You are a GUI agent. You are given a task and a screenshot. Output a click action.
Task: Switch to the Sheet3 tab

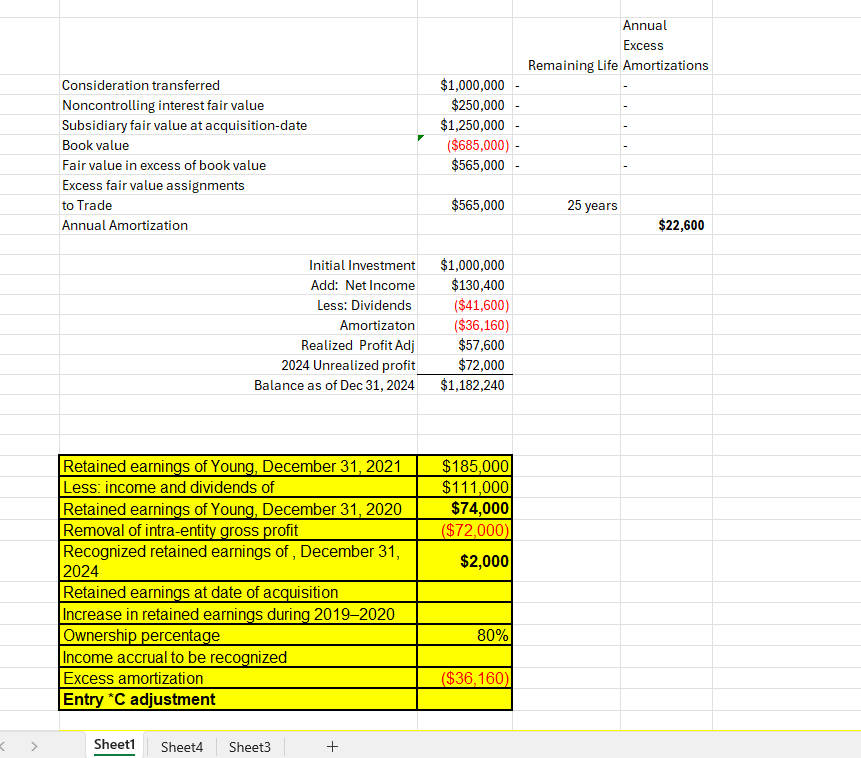pyautogui.click(x=249, y=746)
